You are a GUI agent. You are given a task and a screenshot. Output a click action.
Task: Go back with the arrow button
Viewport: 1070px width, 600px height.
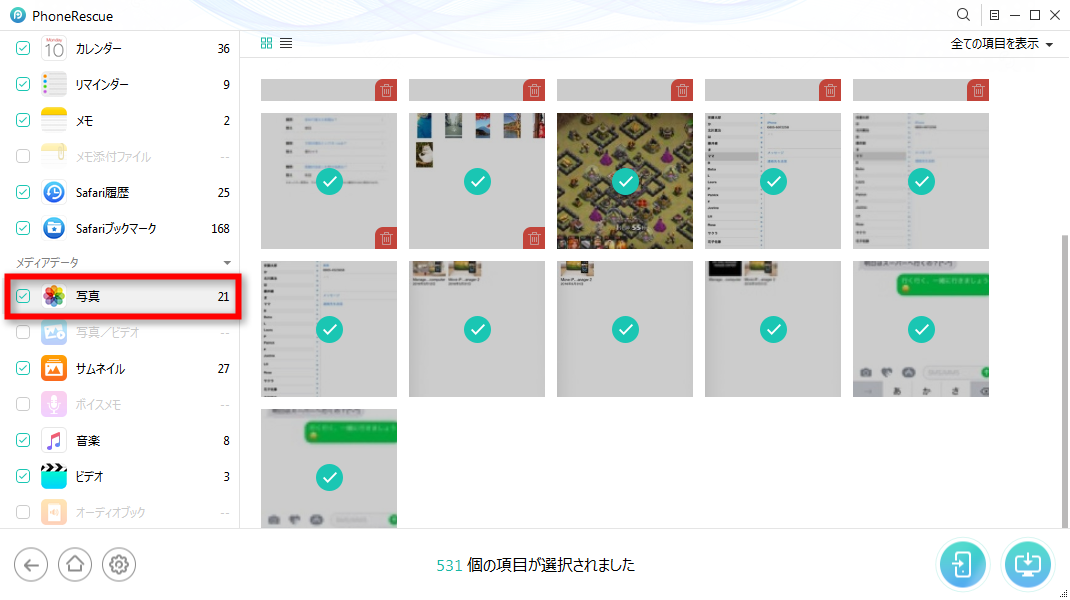pos(31,565)
